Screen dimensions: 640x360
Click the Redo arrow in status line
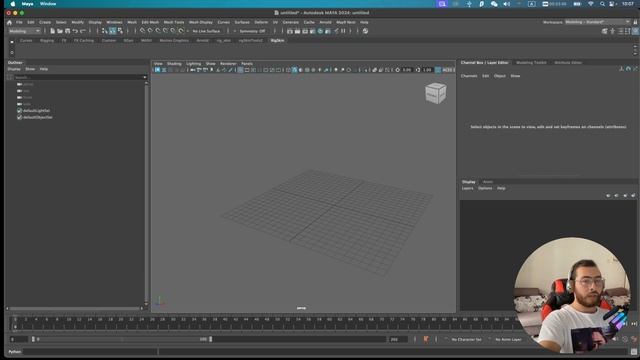point(83,31)
